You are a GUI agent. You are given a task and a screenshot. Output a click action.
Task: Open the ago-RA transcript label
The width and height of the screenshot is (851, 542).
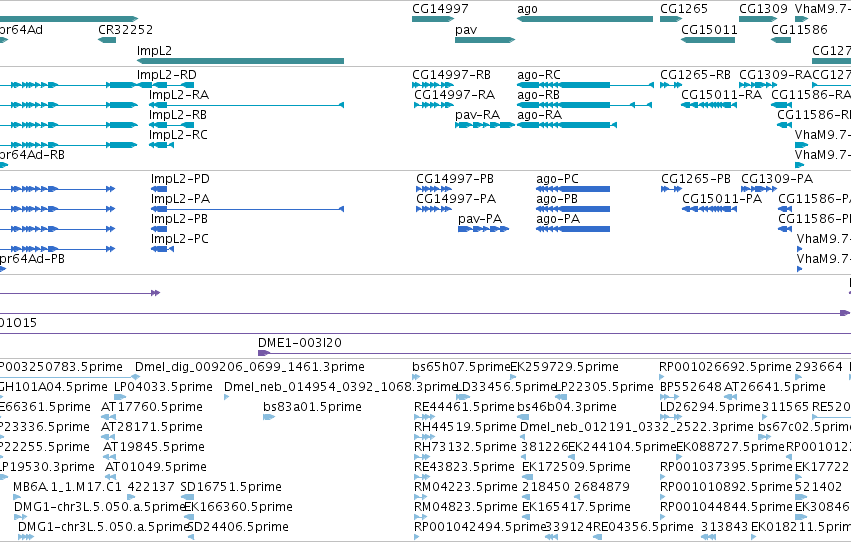[x=539, y=115]
